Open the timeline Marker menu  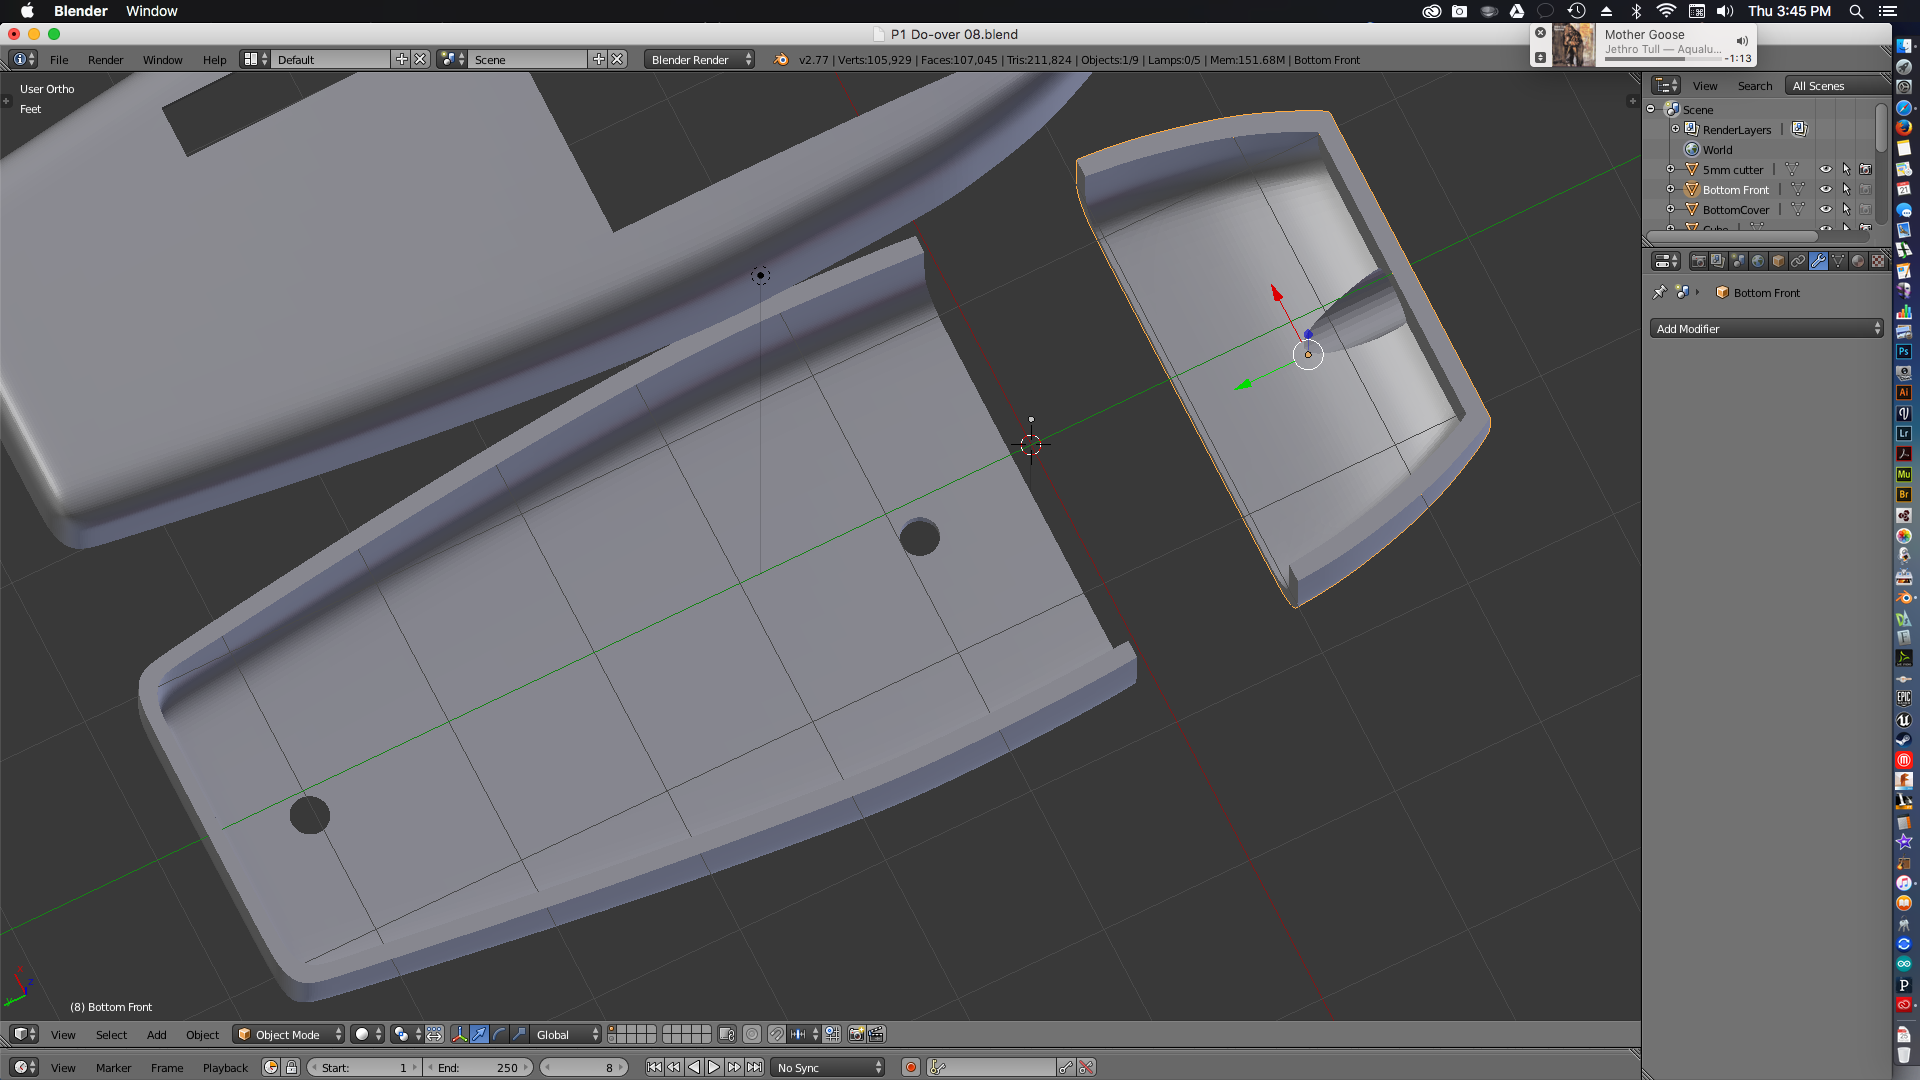[113, 1068]
